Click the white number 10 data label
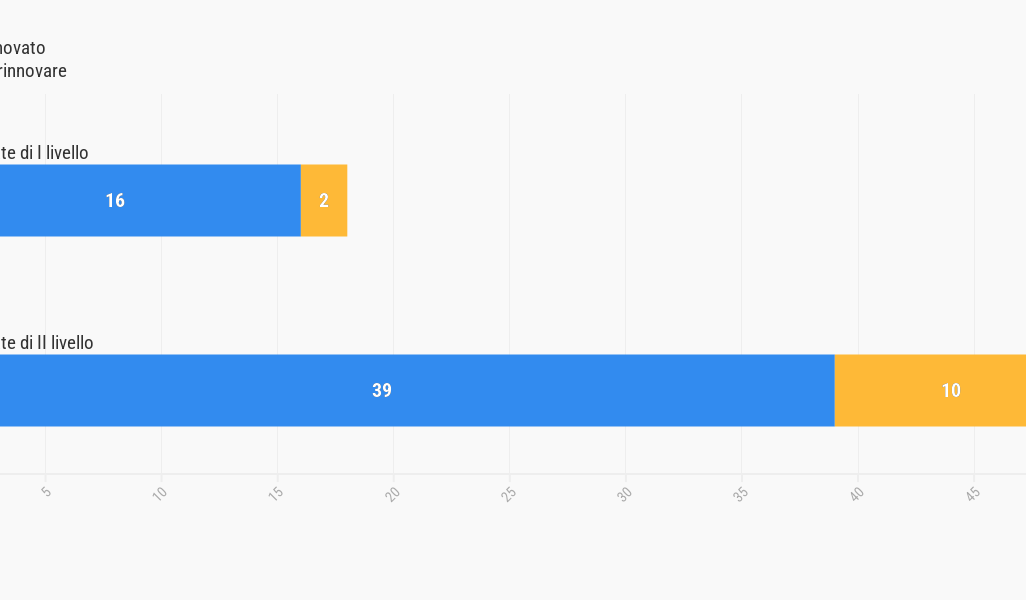 pyautogui.click(x=951, y=391)
